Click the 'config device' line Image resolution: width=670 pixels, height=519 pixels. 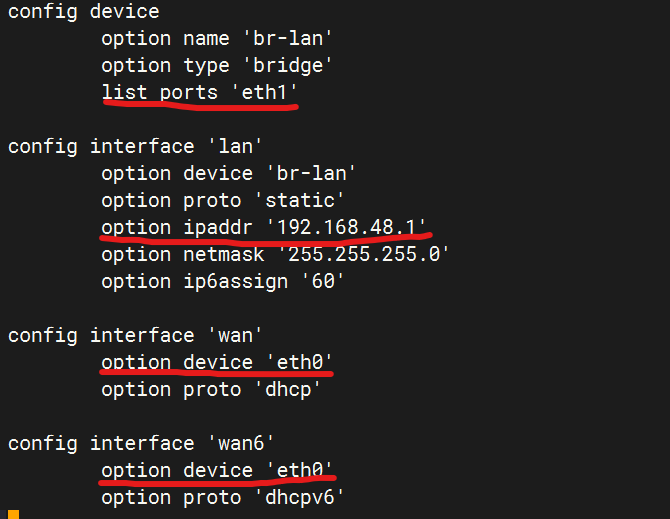(83, 12)
